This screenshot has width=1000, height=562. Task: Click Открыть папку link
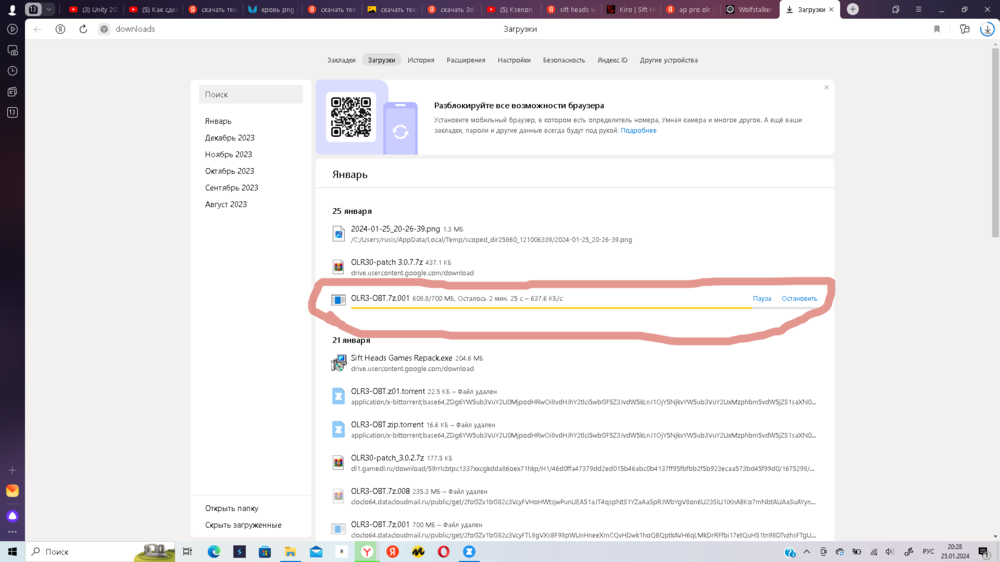(x=232, y=508)
